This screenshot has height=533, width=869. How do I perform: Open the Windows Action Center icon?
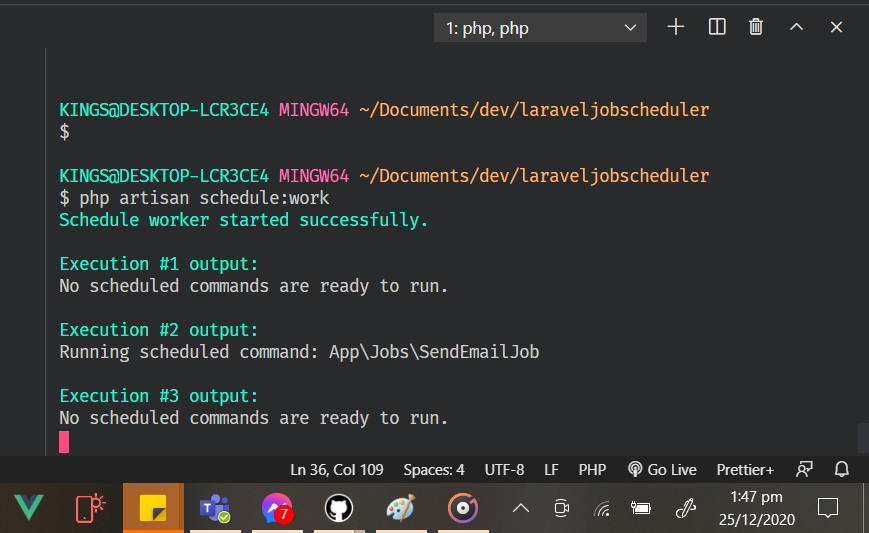(x=828, y=508)
